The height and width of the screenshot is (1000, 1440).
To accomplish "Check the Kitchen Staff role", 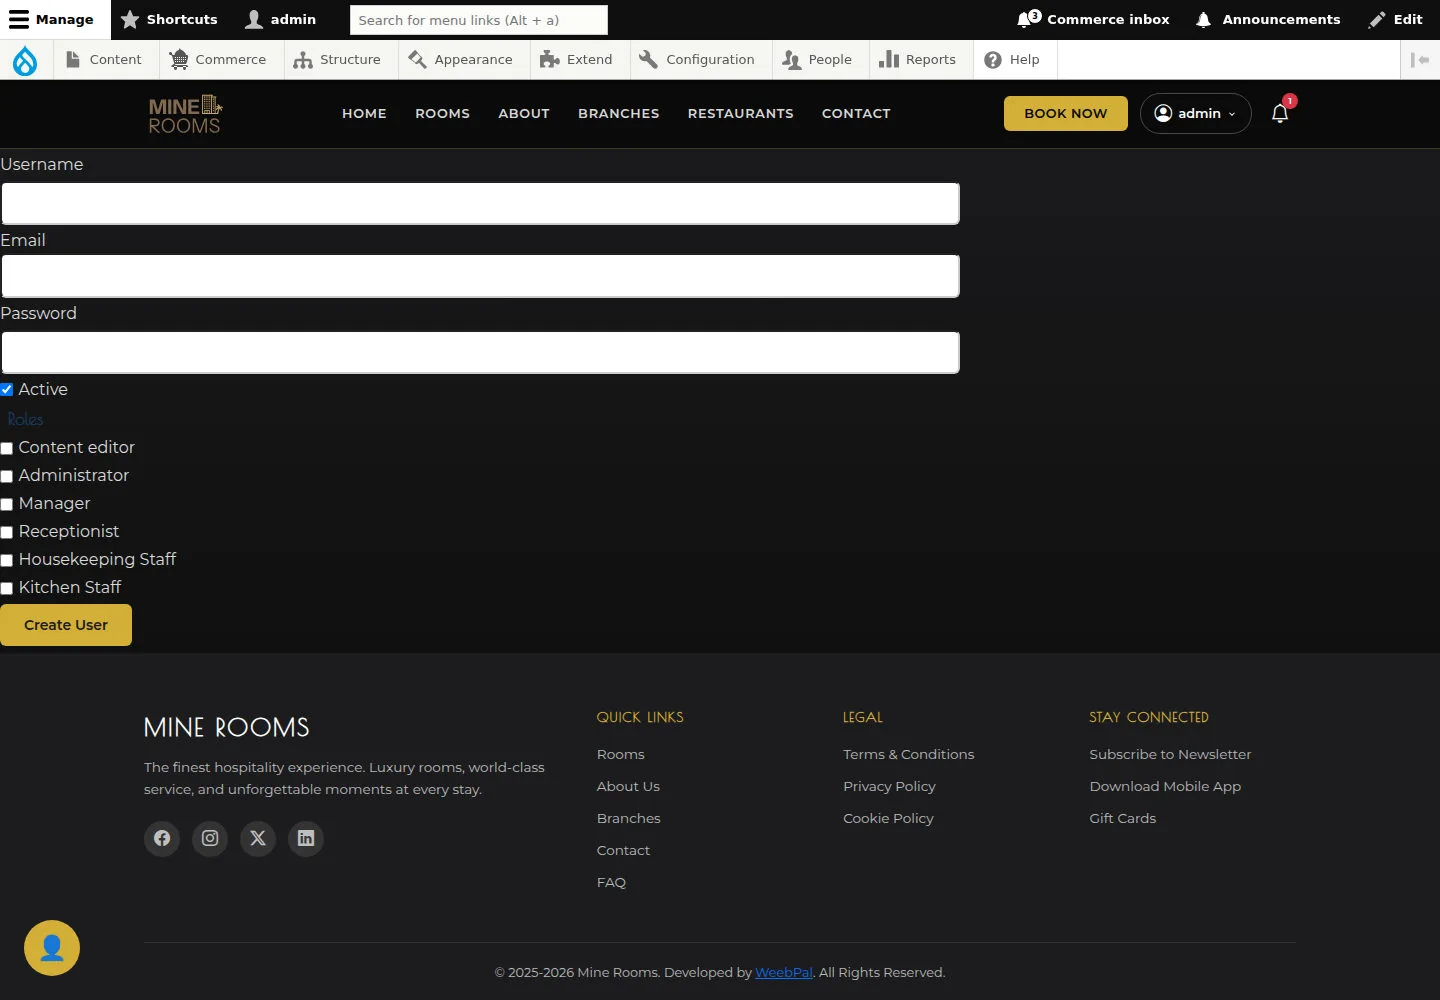I will pyautogui.click(x=7, y=588).
